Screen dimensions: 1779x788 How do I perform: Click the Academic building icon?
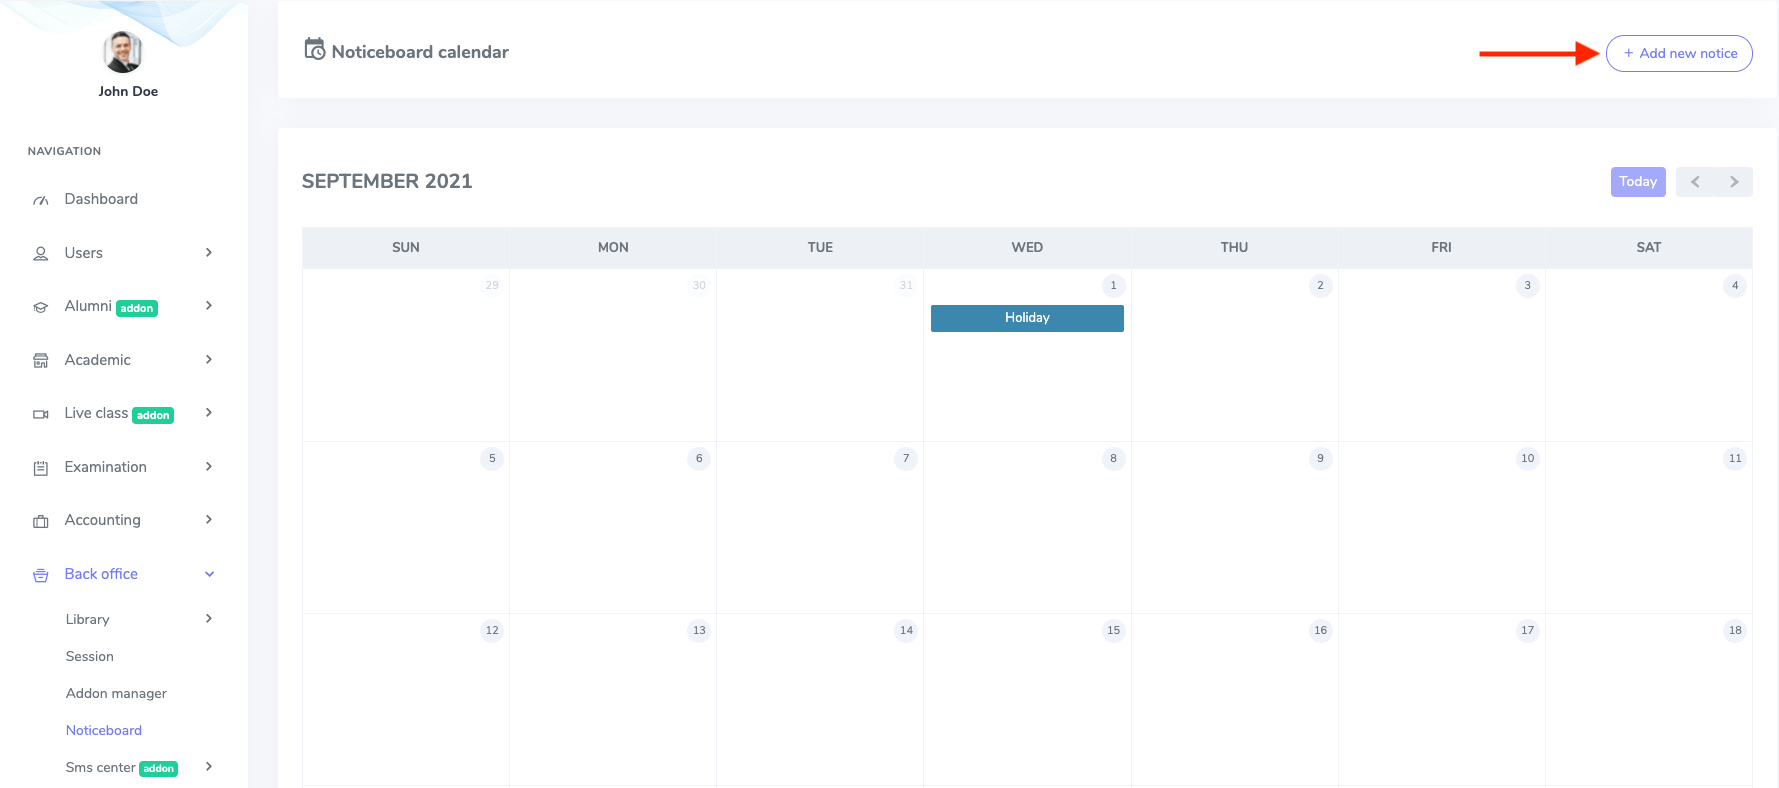coord(41,361)
